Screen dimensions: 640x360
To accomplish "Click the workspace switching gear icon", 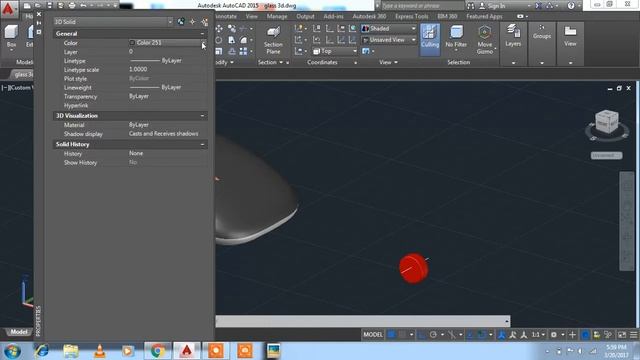I will point(554,335).
